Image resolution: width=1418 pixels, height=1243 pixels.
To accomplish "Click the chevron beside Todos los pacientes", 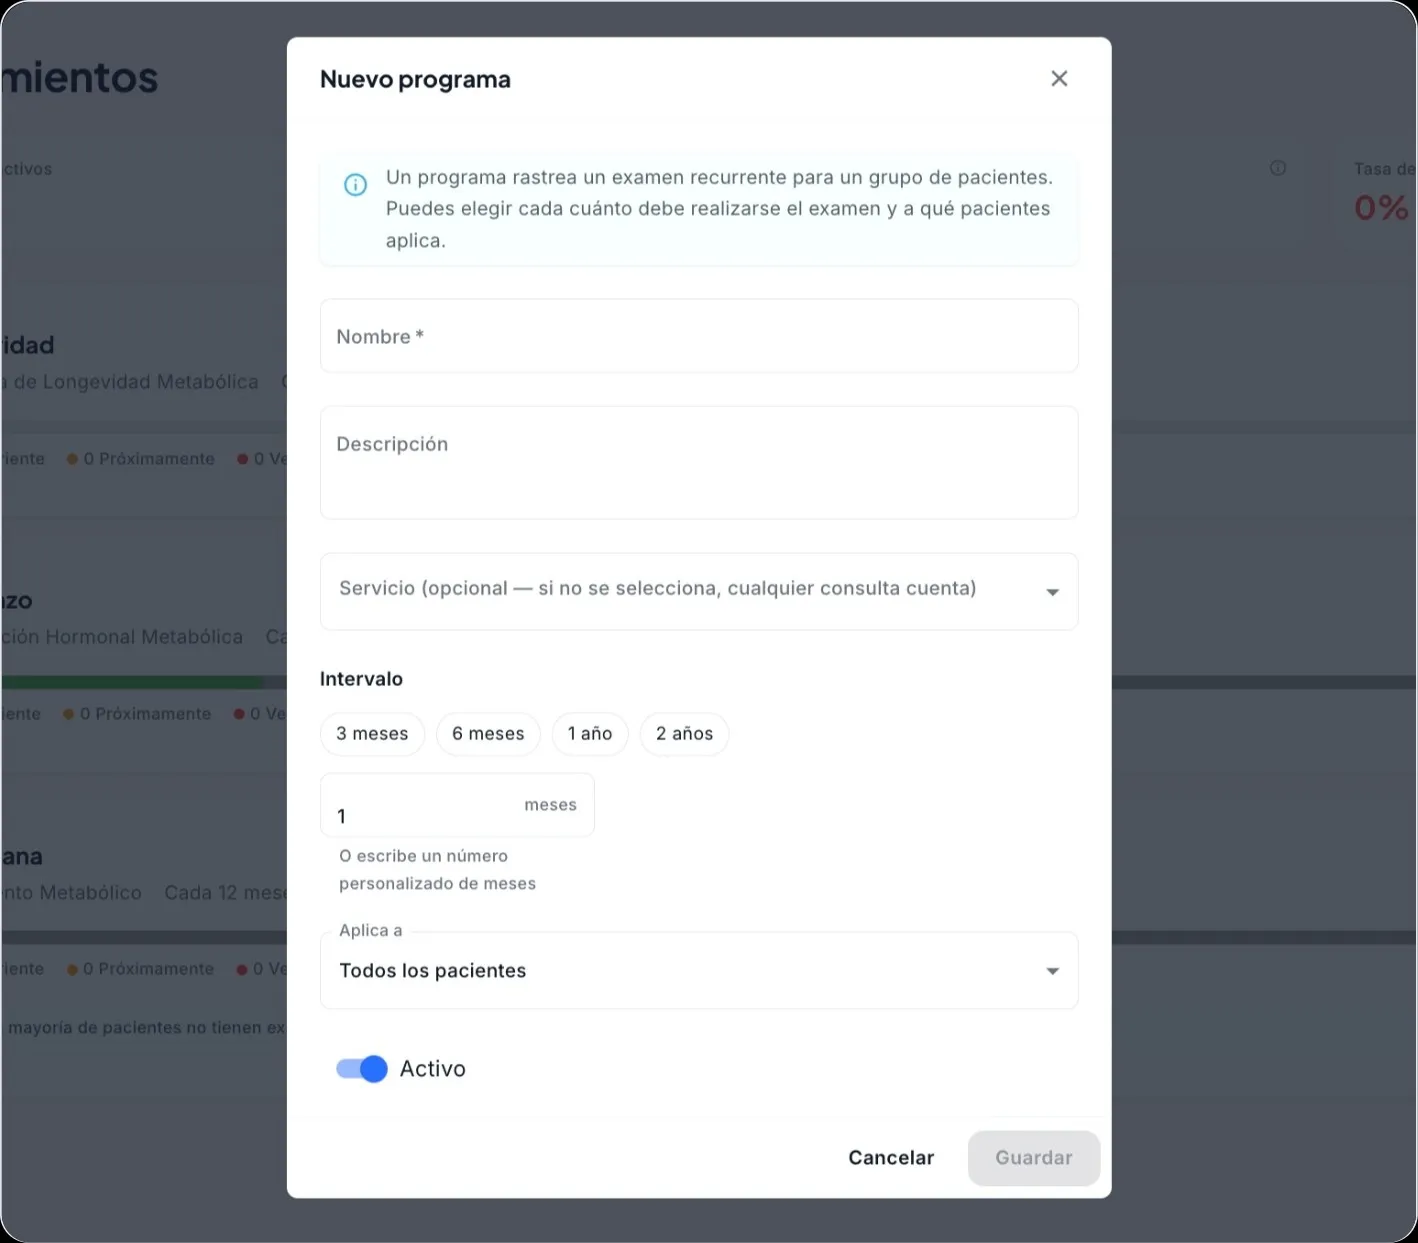I will pyautogui.click(x=1052, y=970).
